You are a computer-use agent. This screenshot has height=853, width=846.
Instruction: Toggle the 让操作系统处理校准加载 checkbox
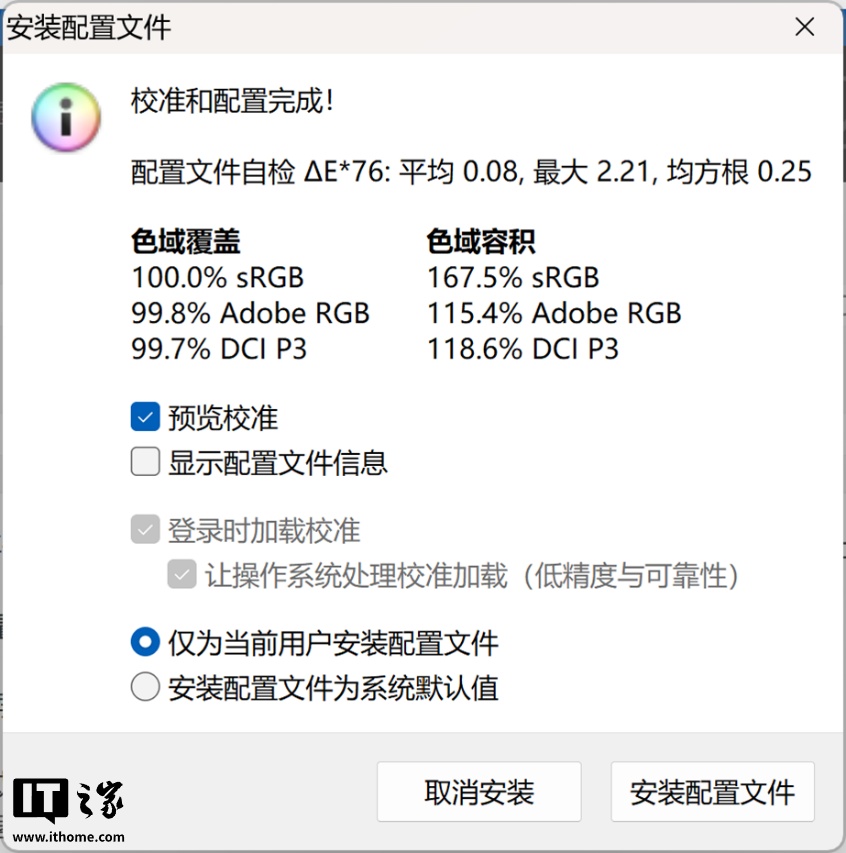coord(182,575)
